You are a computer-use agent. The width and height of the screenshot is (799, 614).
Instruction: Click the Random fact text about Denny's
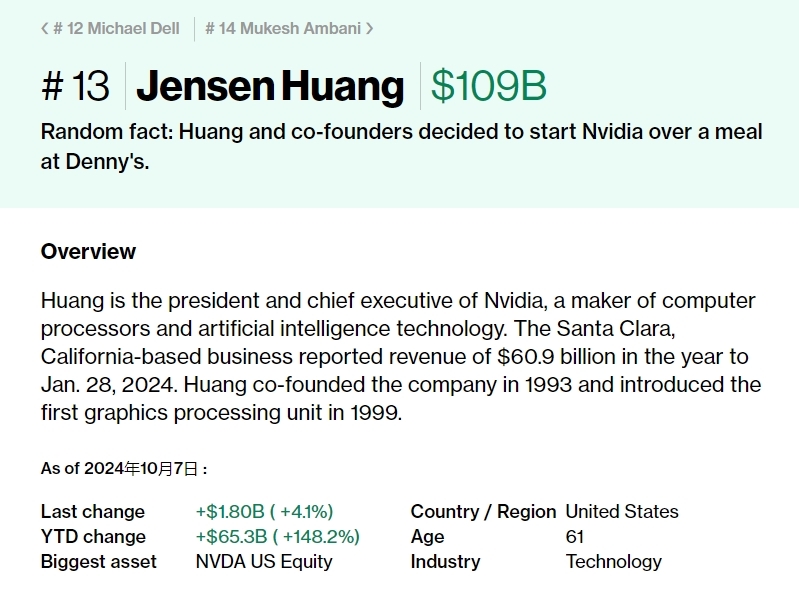pyautogui.click(x=402, y=147)
